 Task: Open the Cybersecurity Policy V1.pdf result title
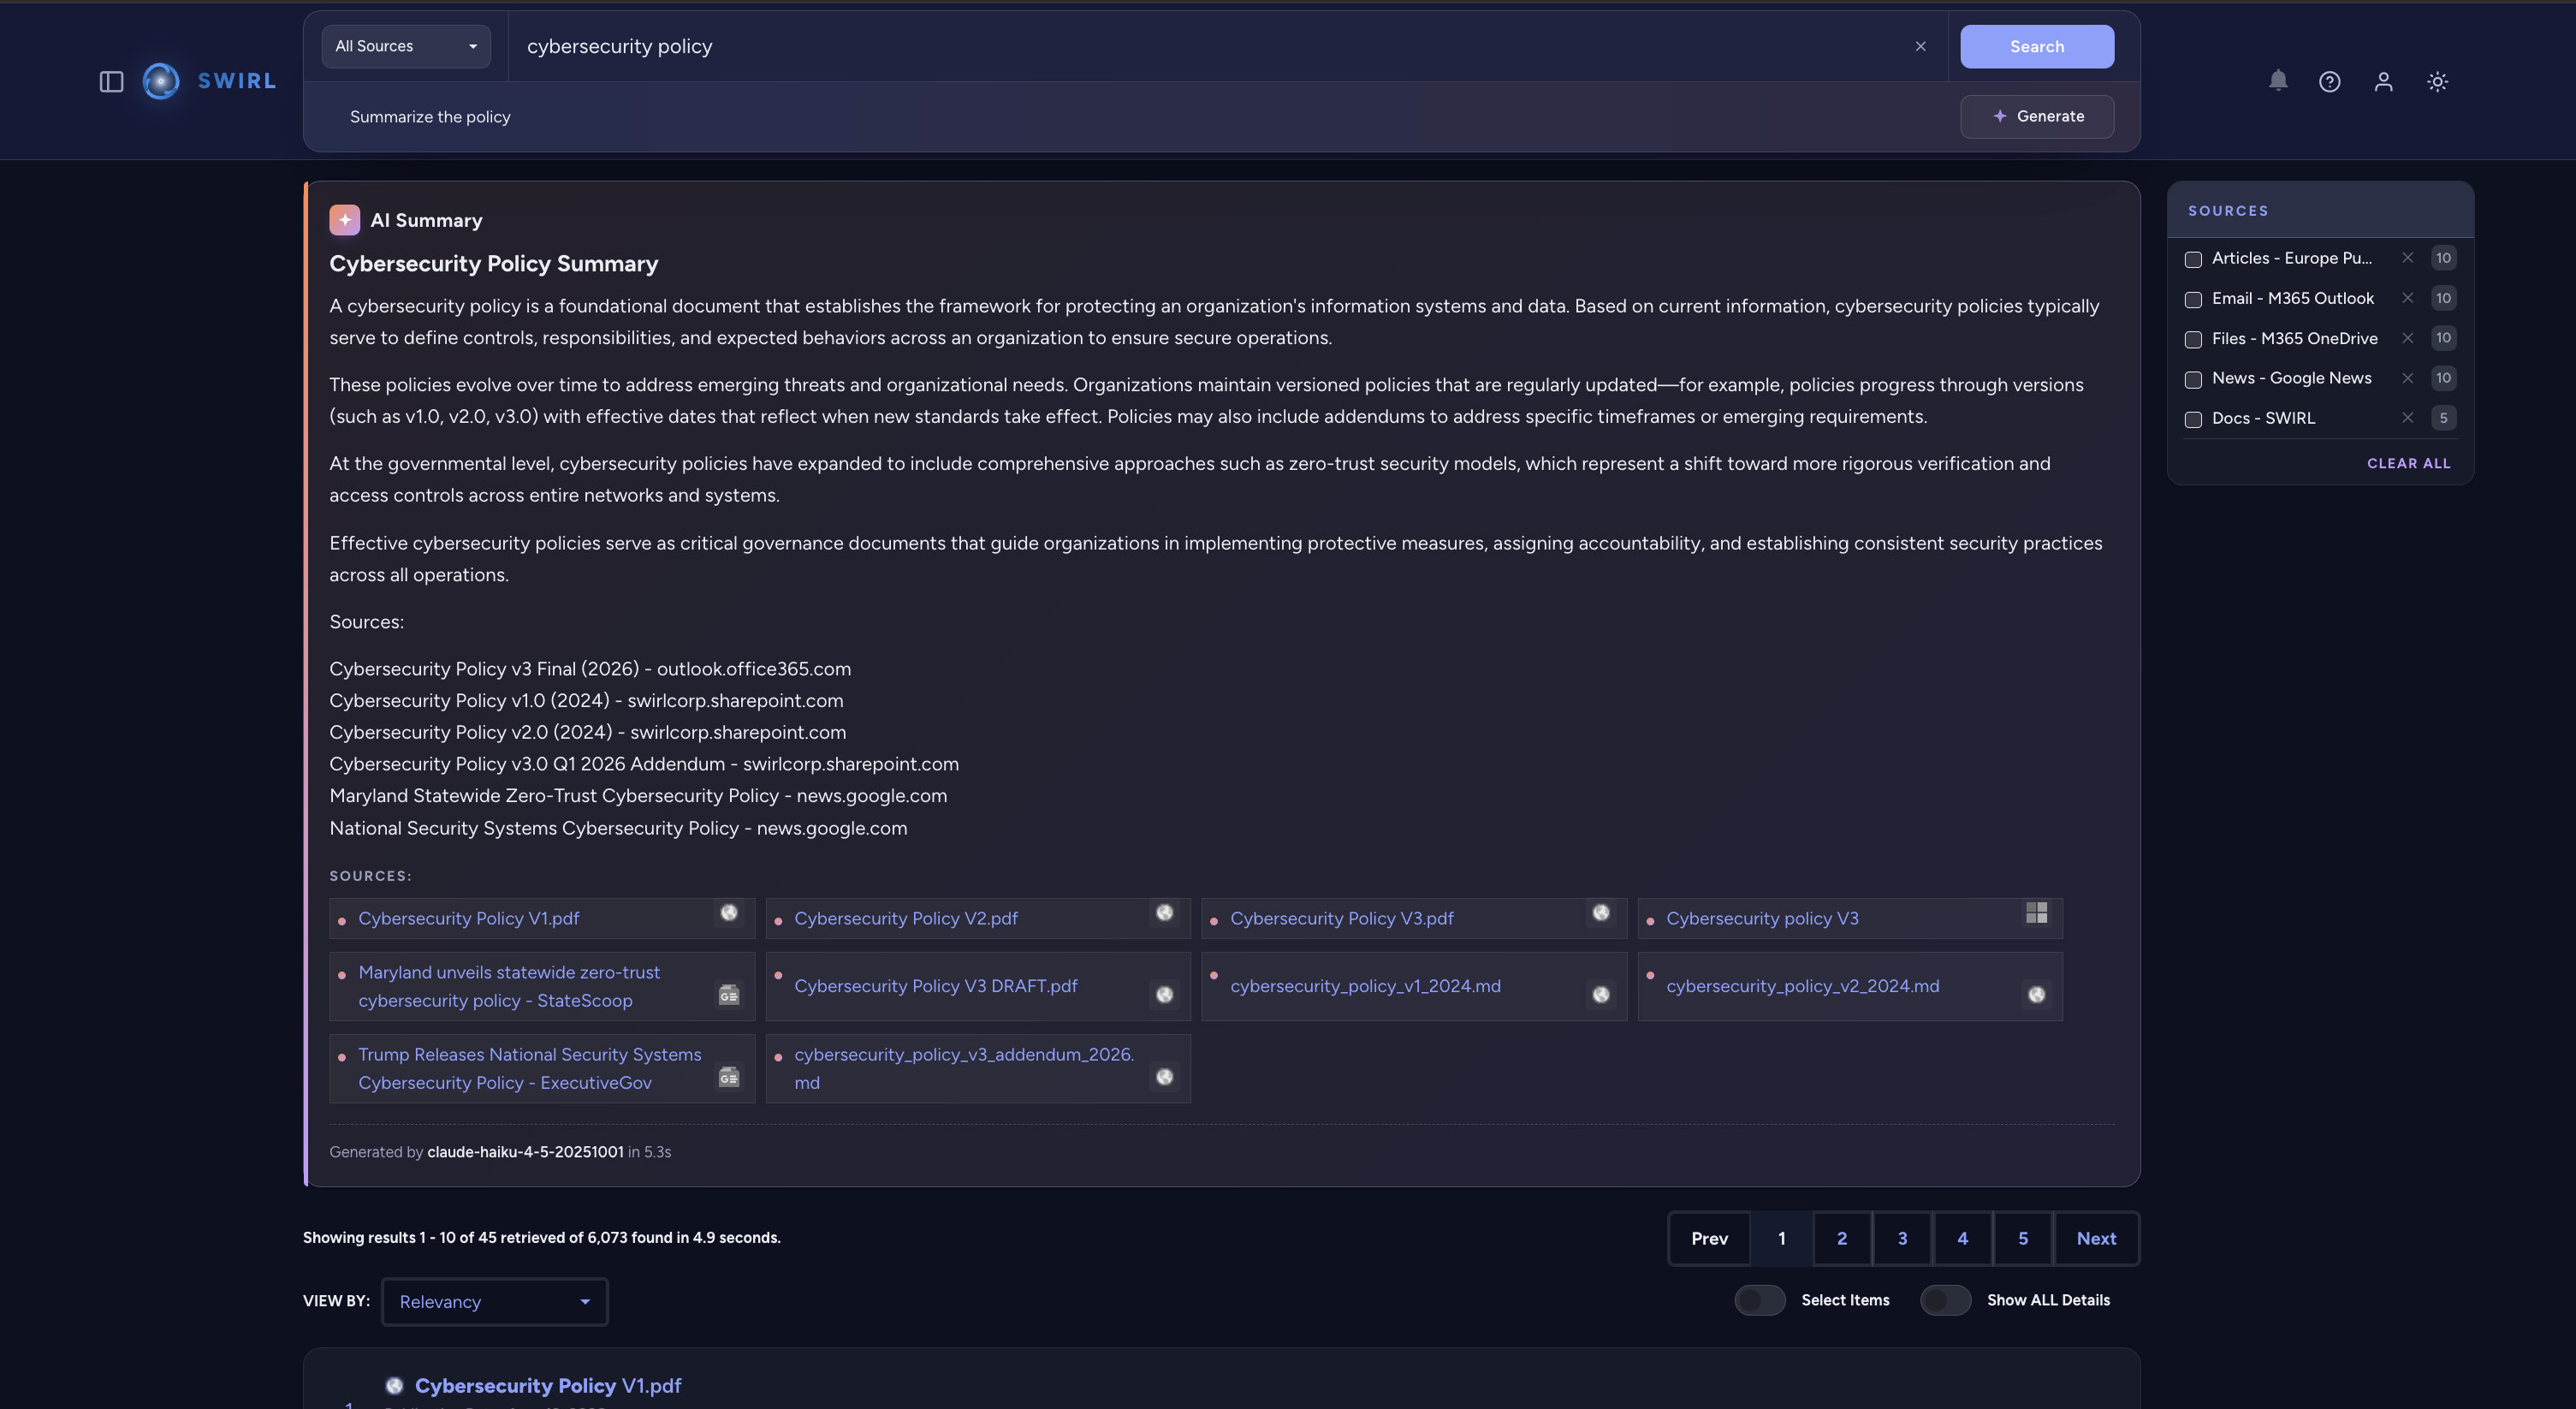click(547, 1386)
